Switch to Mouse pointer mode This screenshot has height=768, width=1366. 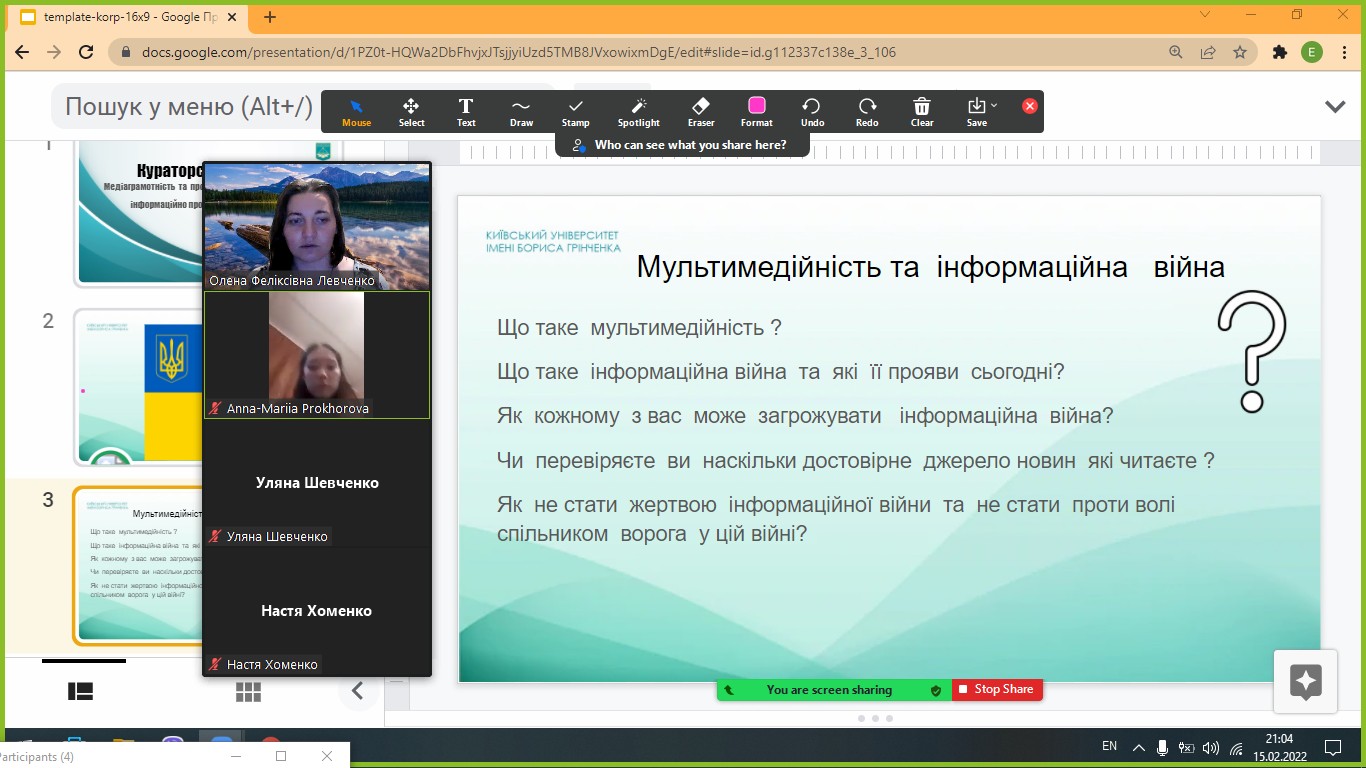click(x=356, y=111)
